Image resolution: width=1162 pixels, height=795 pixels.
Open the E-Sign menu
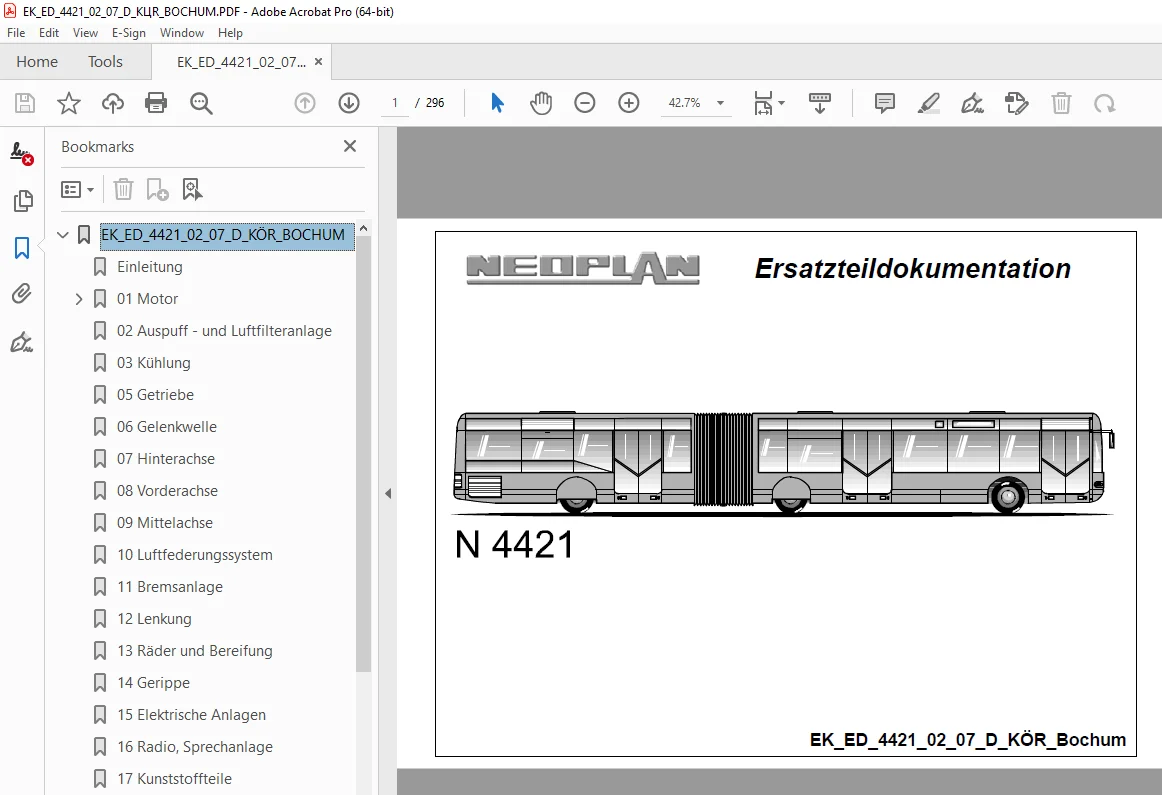point(128,33)
